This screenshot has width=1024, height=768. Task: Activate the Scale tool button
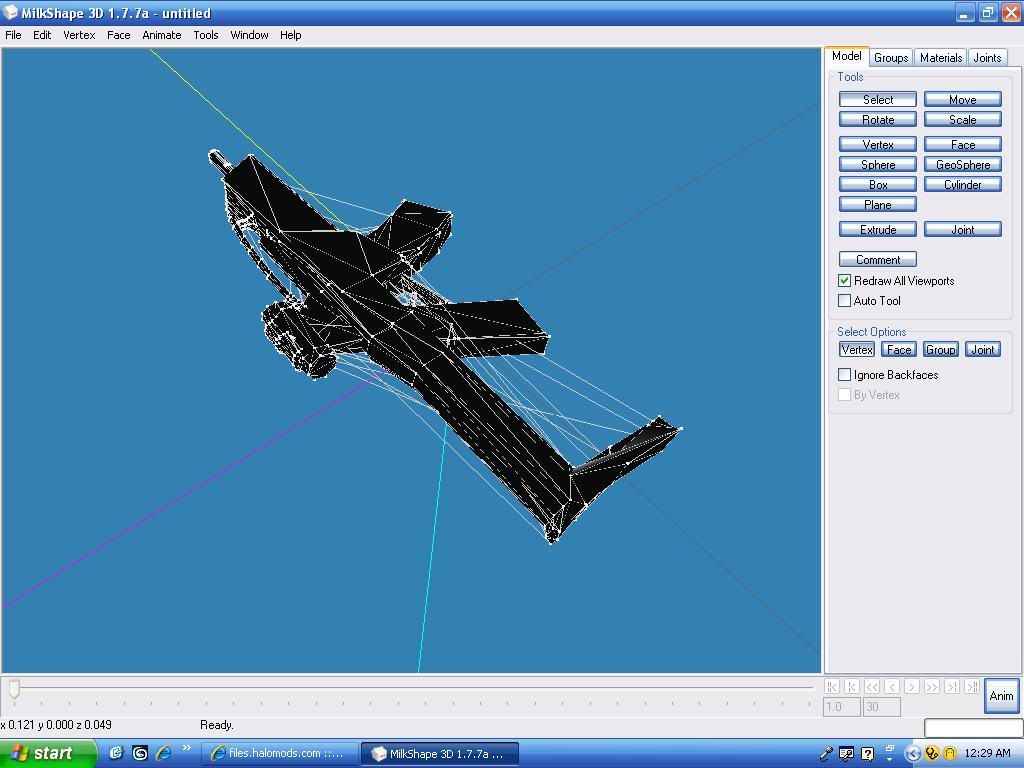coord(963,120)
